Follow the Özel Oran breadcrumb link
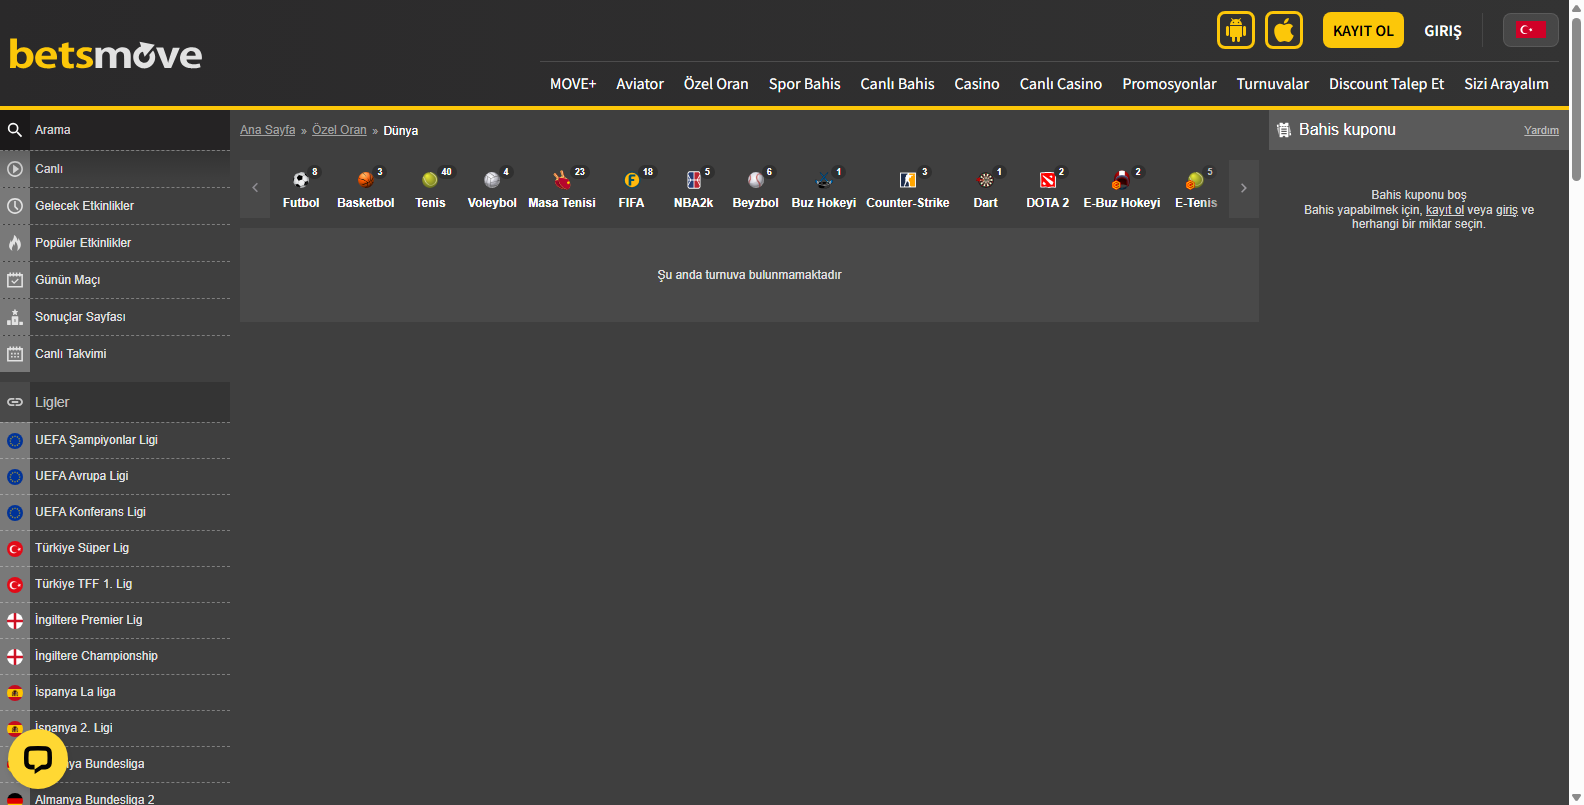Viewport: 1584px width, 805px height. tap(339, 130)
